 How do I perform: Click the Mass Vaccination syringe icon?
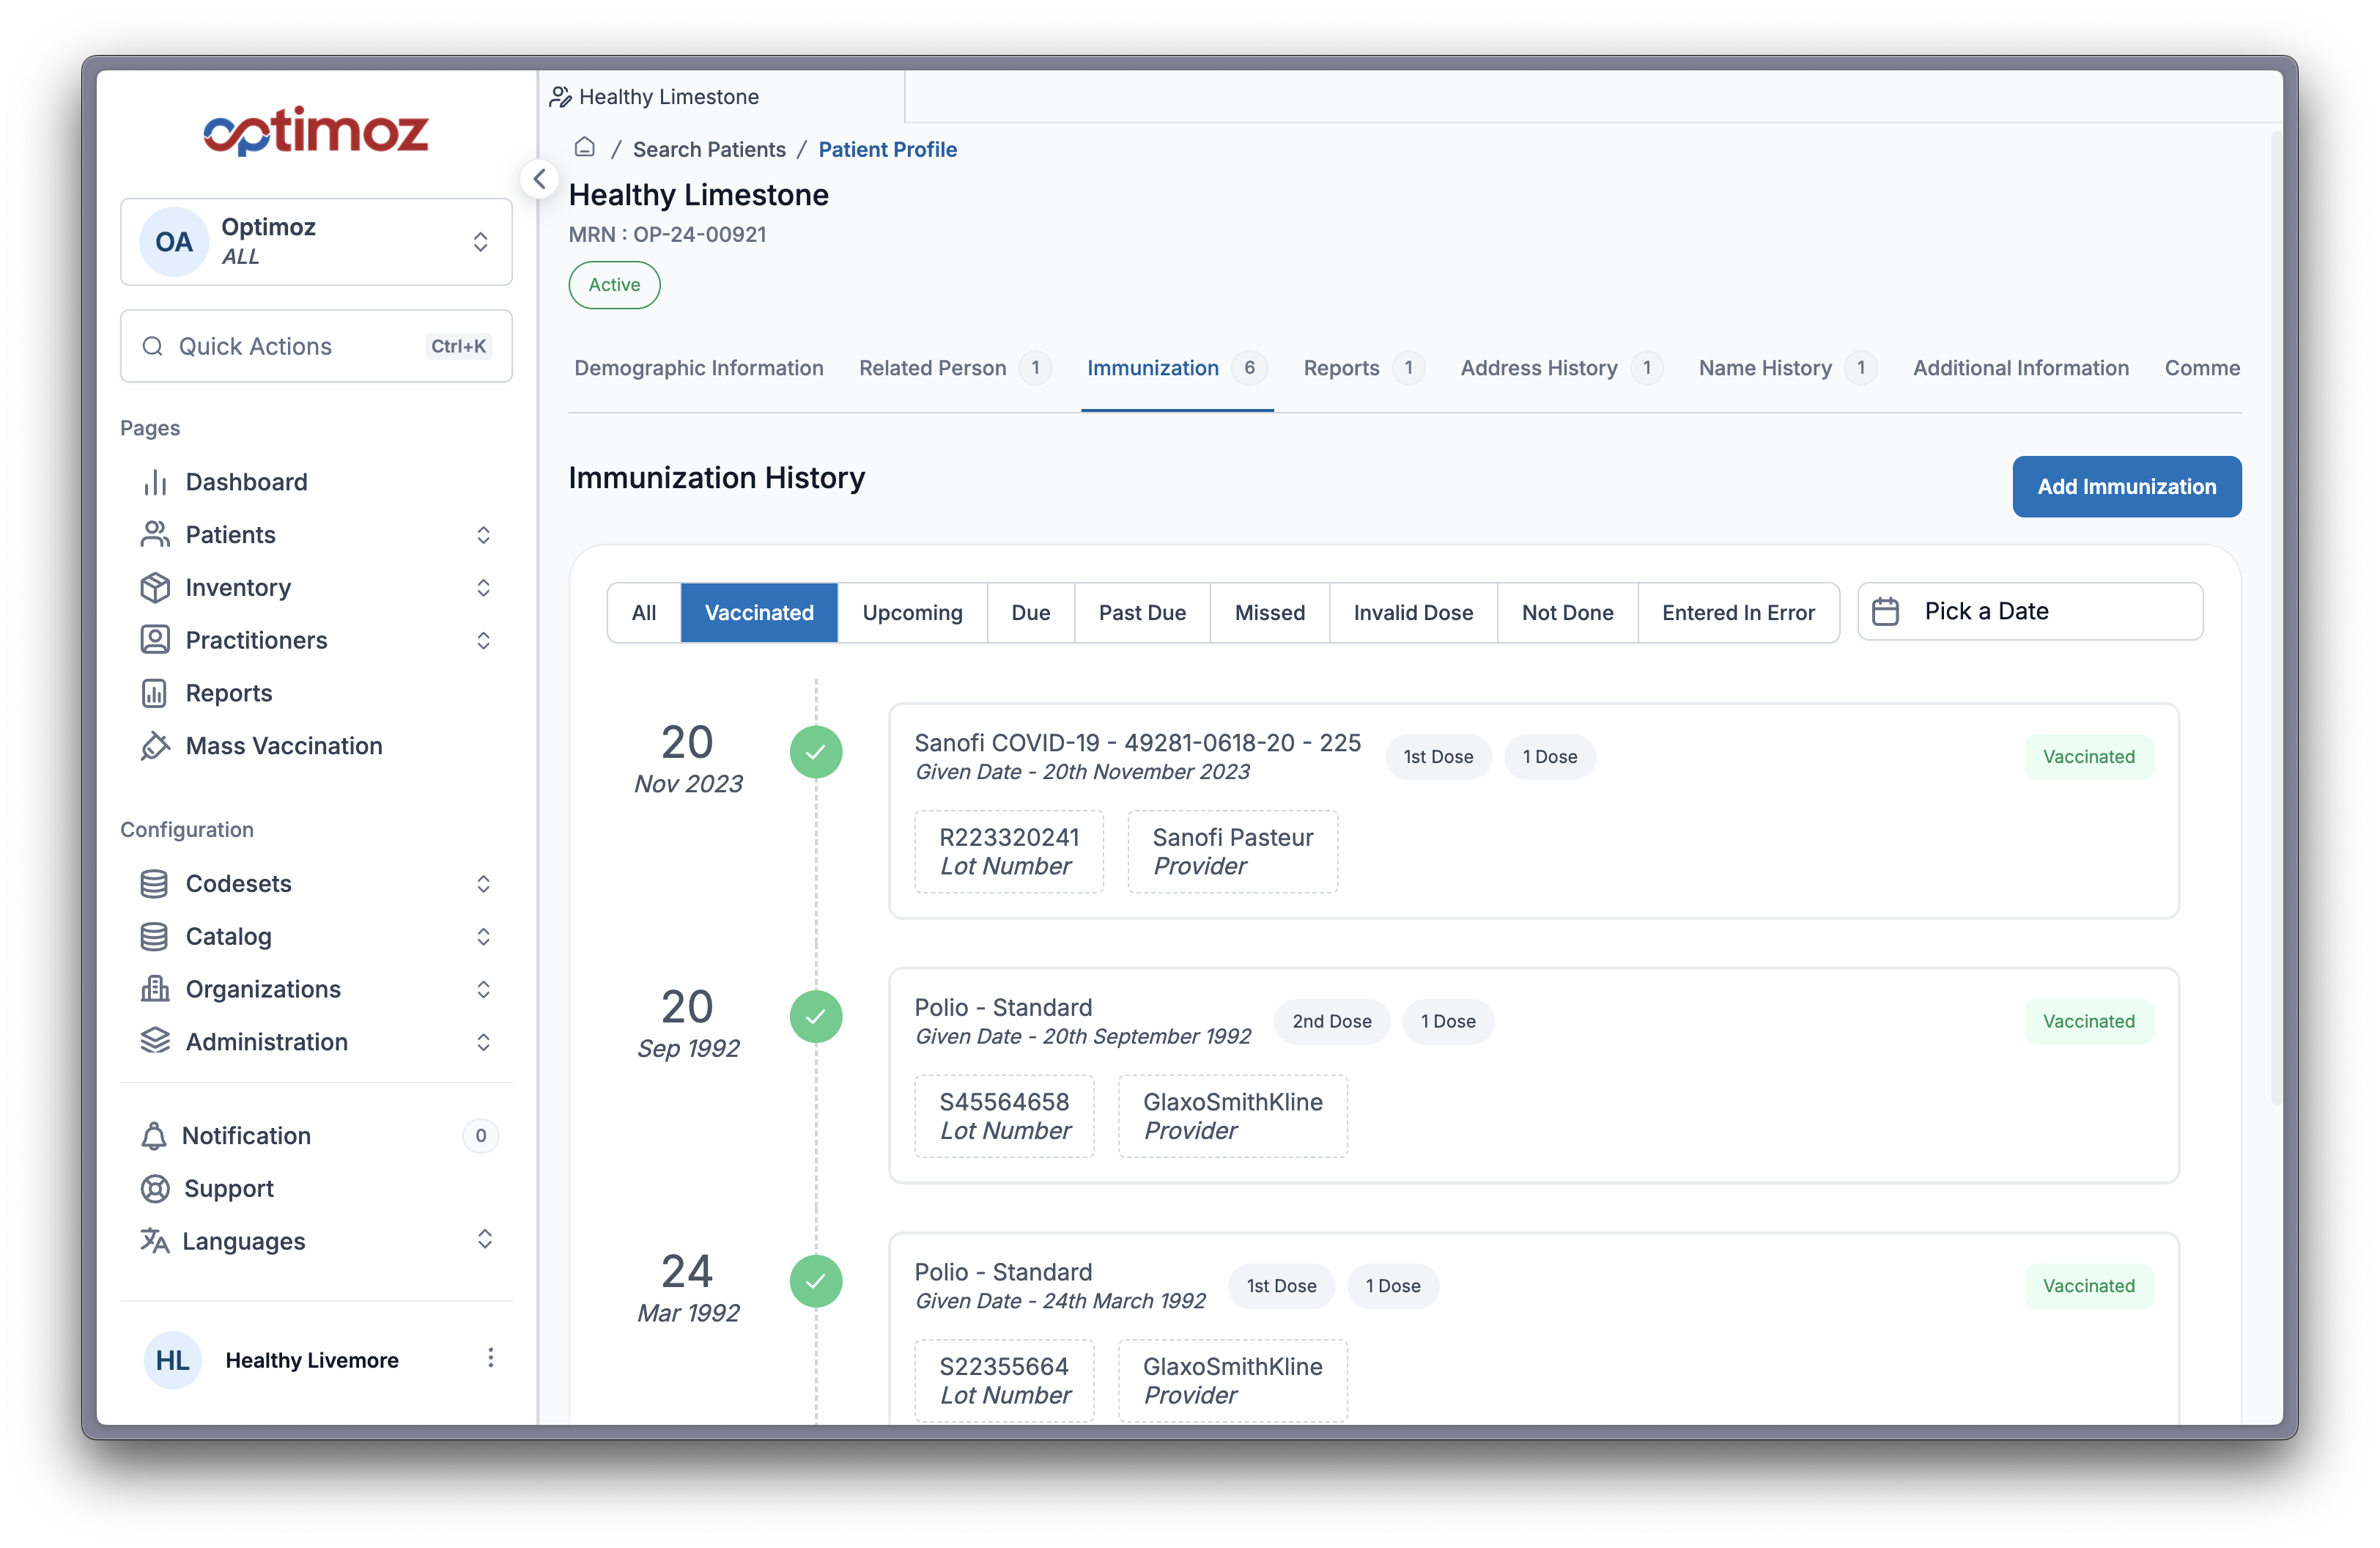coord(155,746)
